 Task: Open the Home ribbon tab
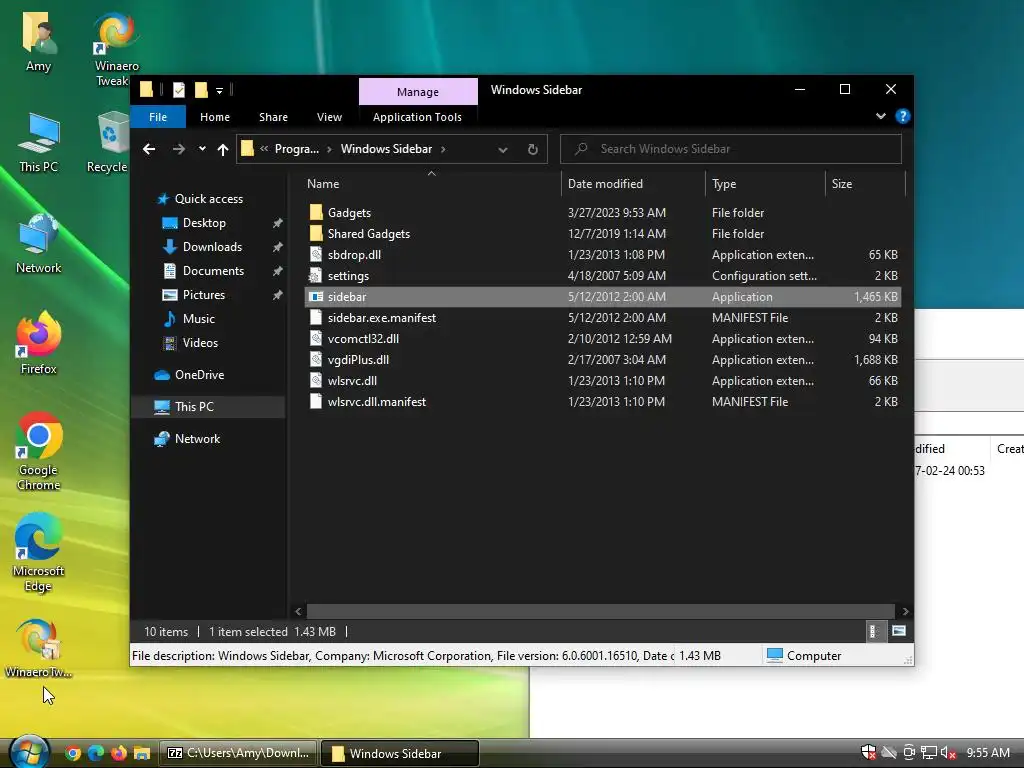click(215, 117)
